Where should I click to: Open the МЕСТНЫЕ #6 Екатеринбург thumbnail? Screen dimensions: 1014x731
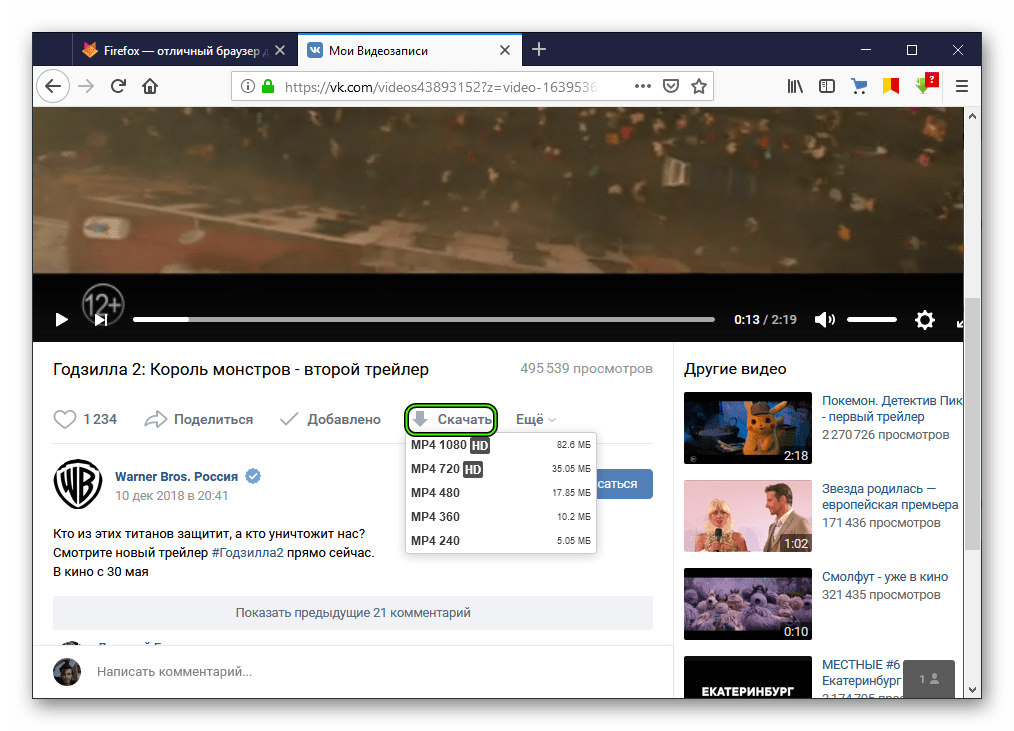point(748,677)
